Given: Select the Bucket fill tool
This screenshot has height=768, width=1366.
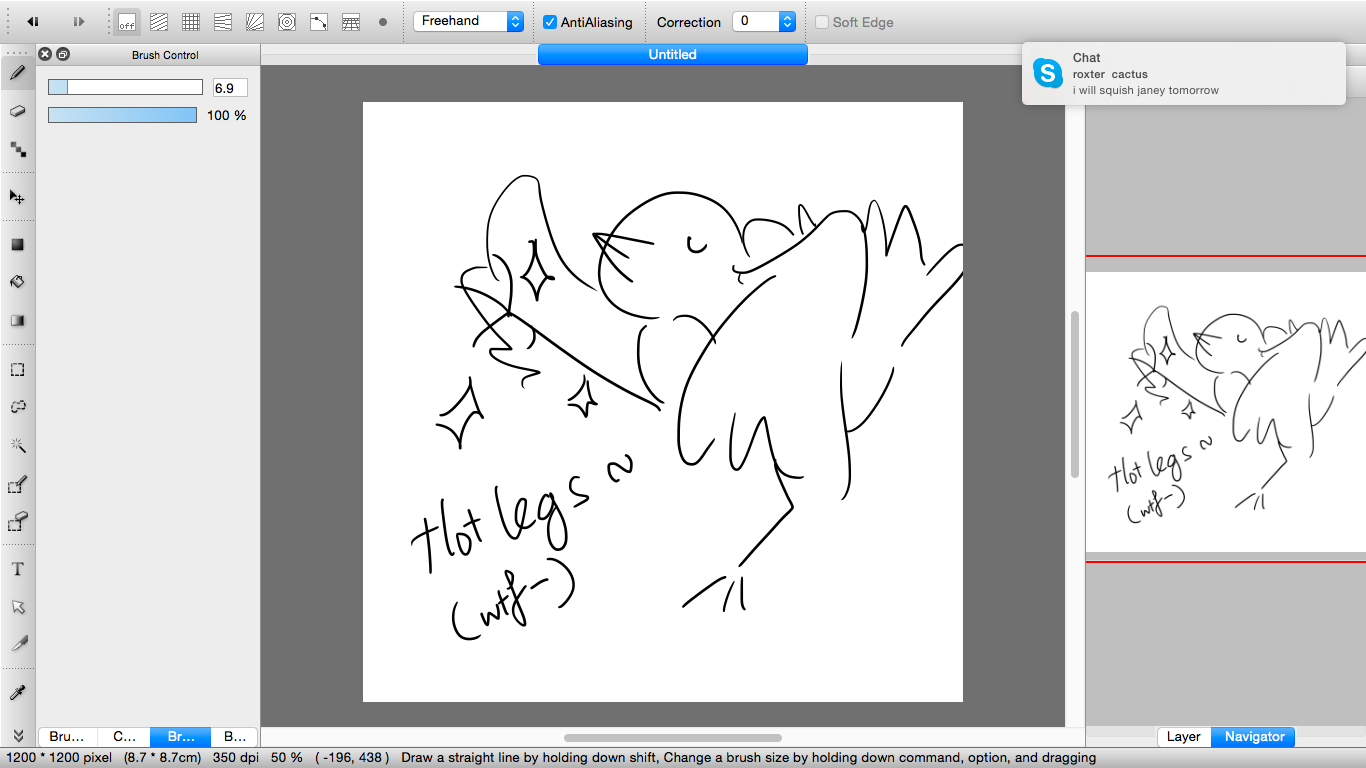Looking at the screenshot, I should point(17,283).
